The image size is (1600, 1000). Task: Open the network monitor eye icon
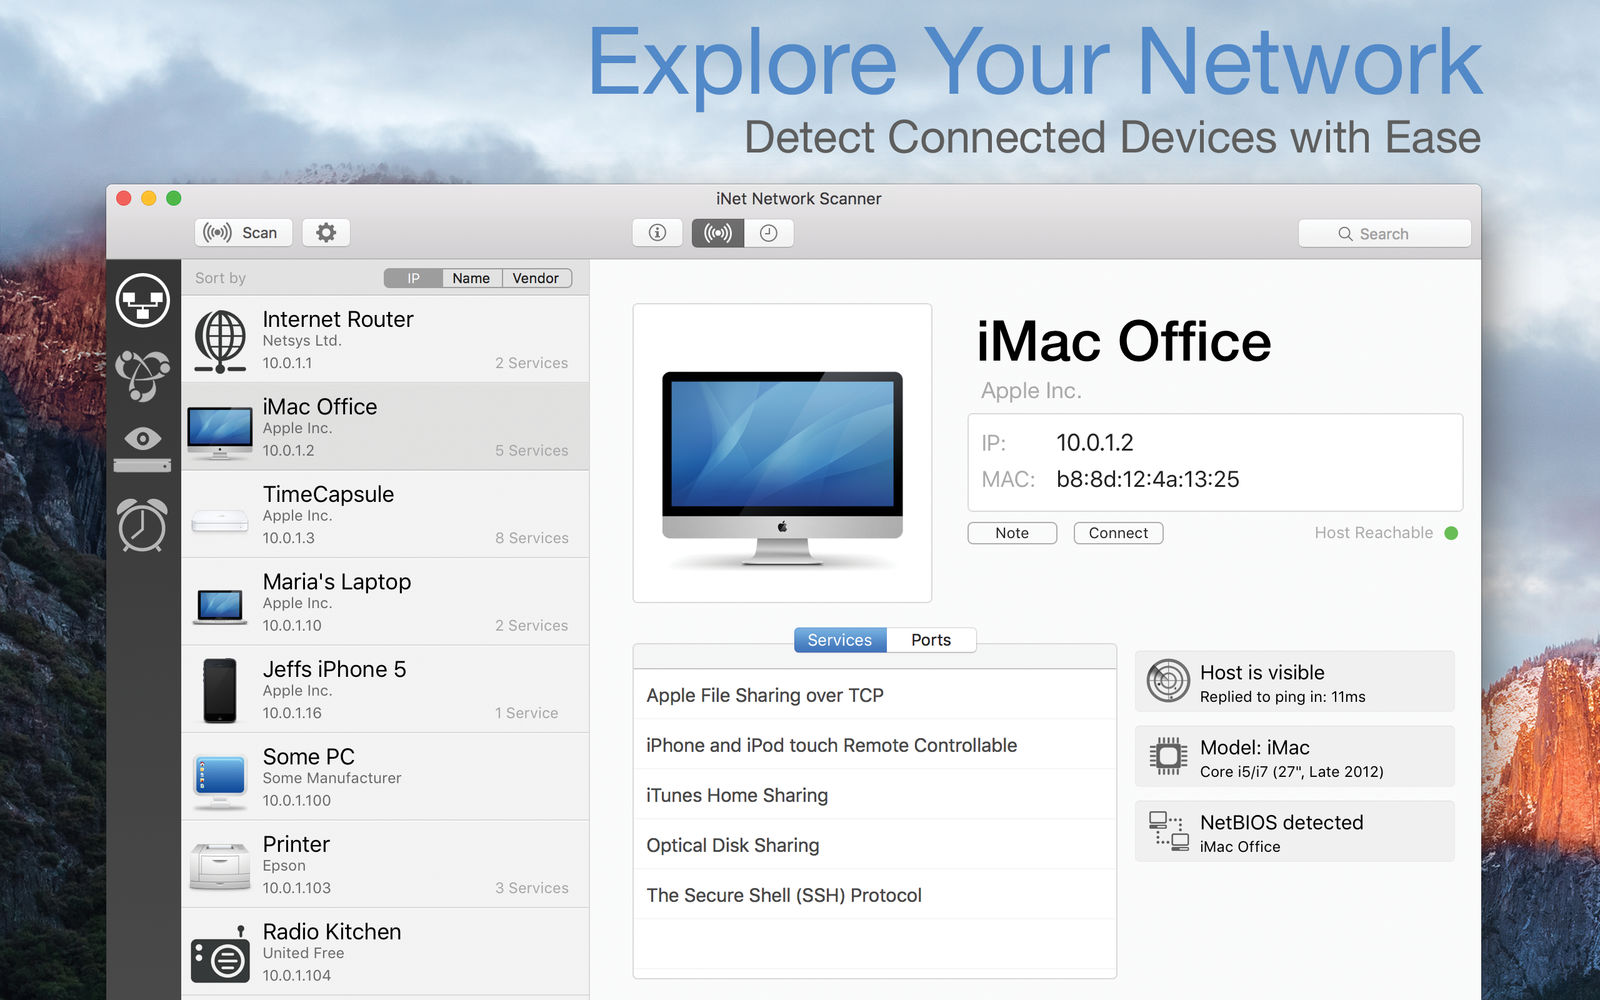tap(143, 438)
